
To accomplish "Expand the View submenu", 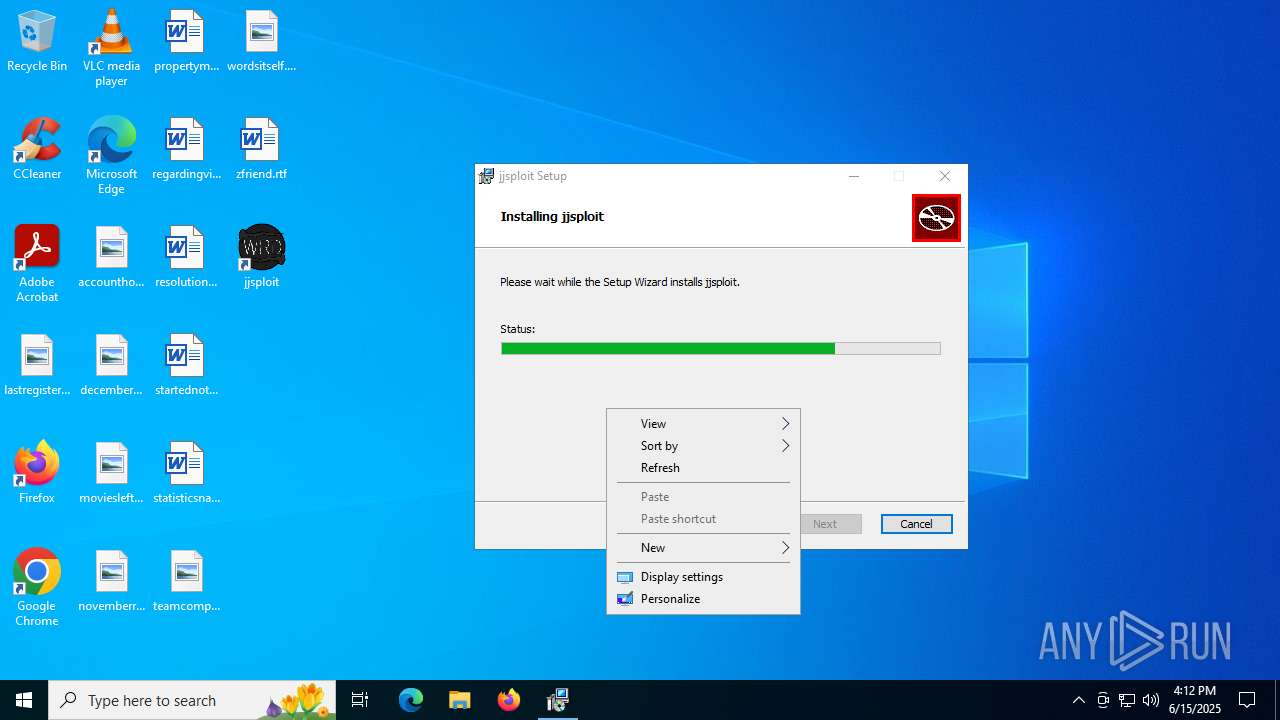I will pos(703,424).
